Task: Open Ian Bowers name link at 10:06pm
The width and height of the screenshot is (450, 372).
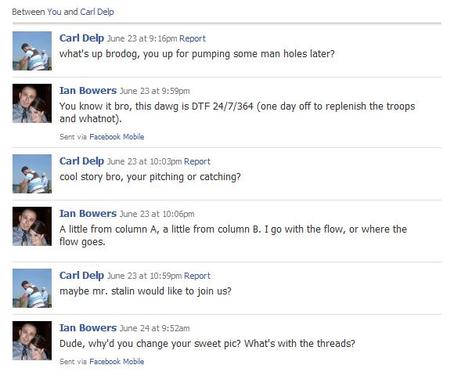Action: click(x=88, y=214)
